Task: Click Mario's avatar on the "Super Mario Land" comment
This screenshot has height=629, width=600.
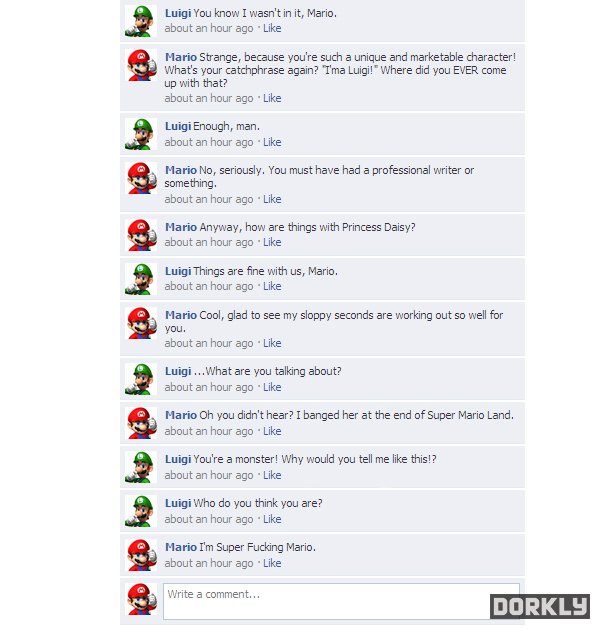Action: 140,423
